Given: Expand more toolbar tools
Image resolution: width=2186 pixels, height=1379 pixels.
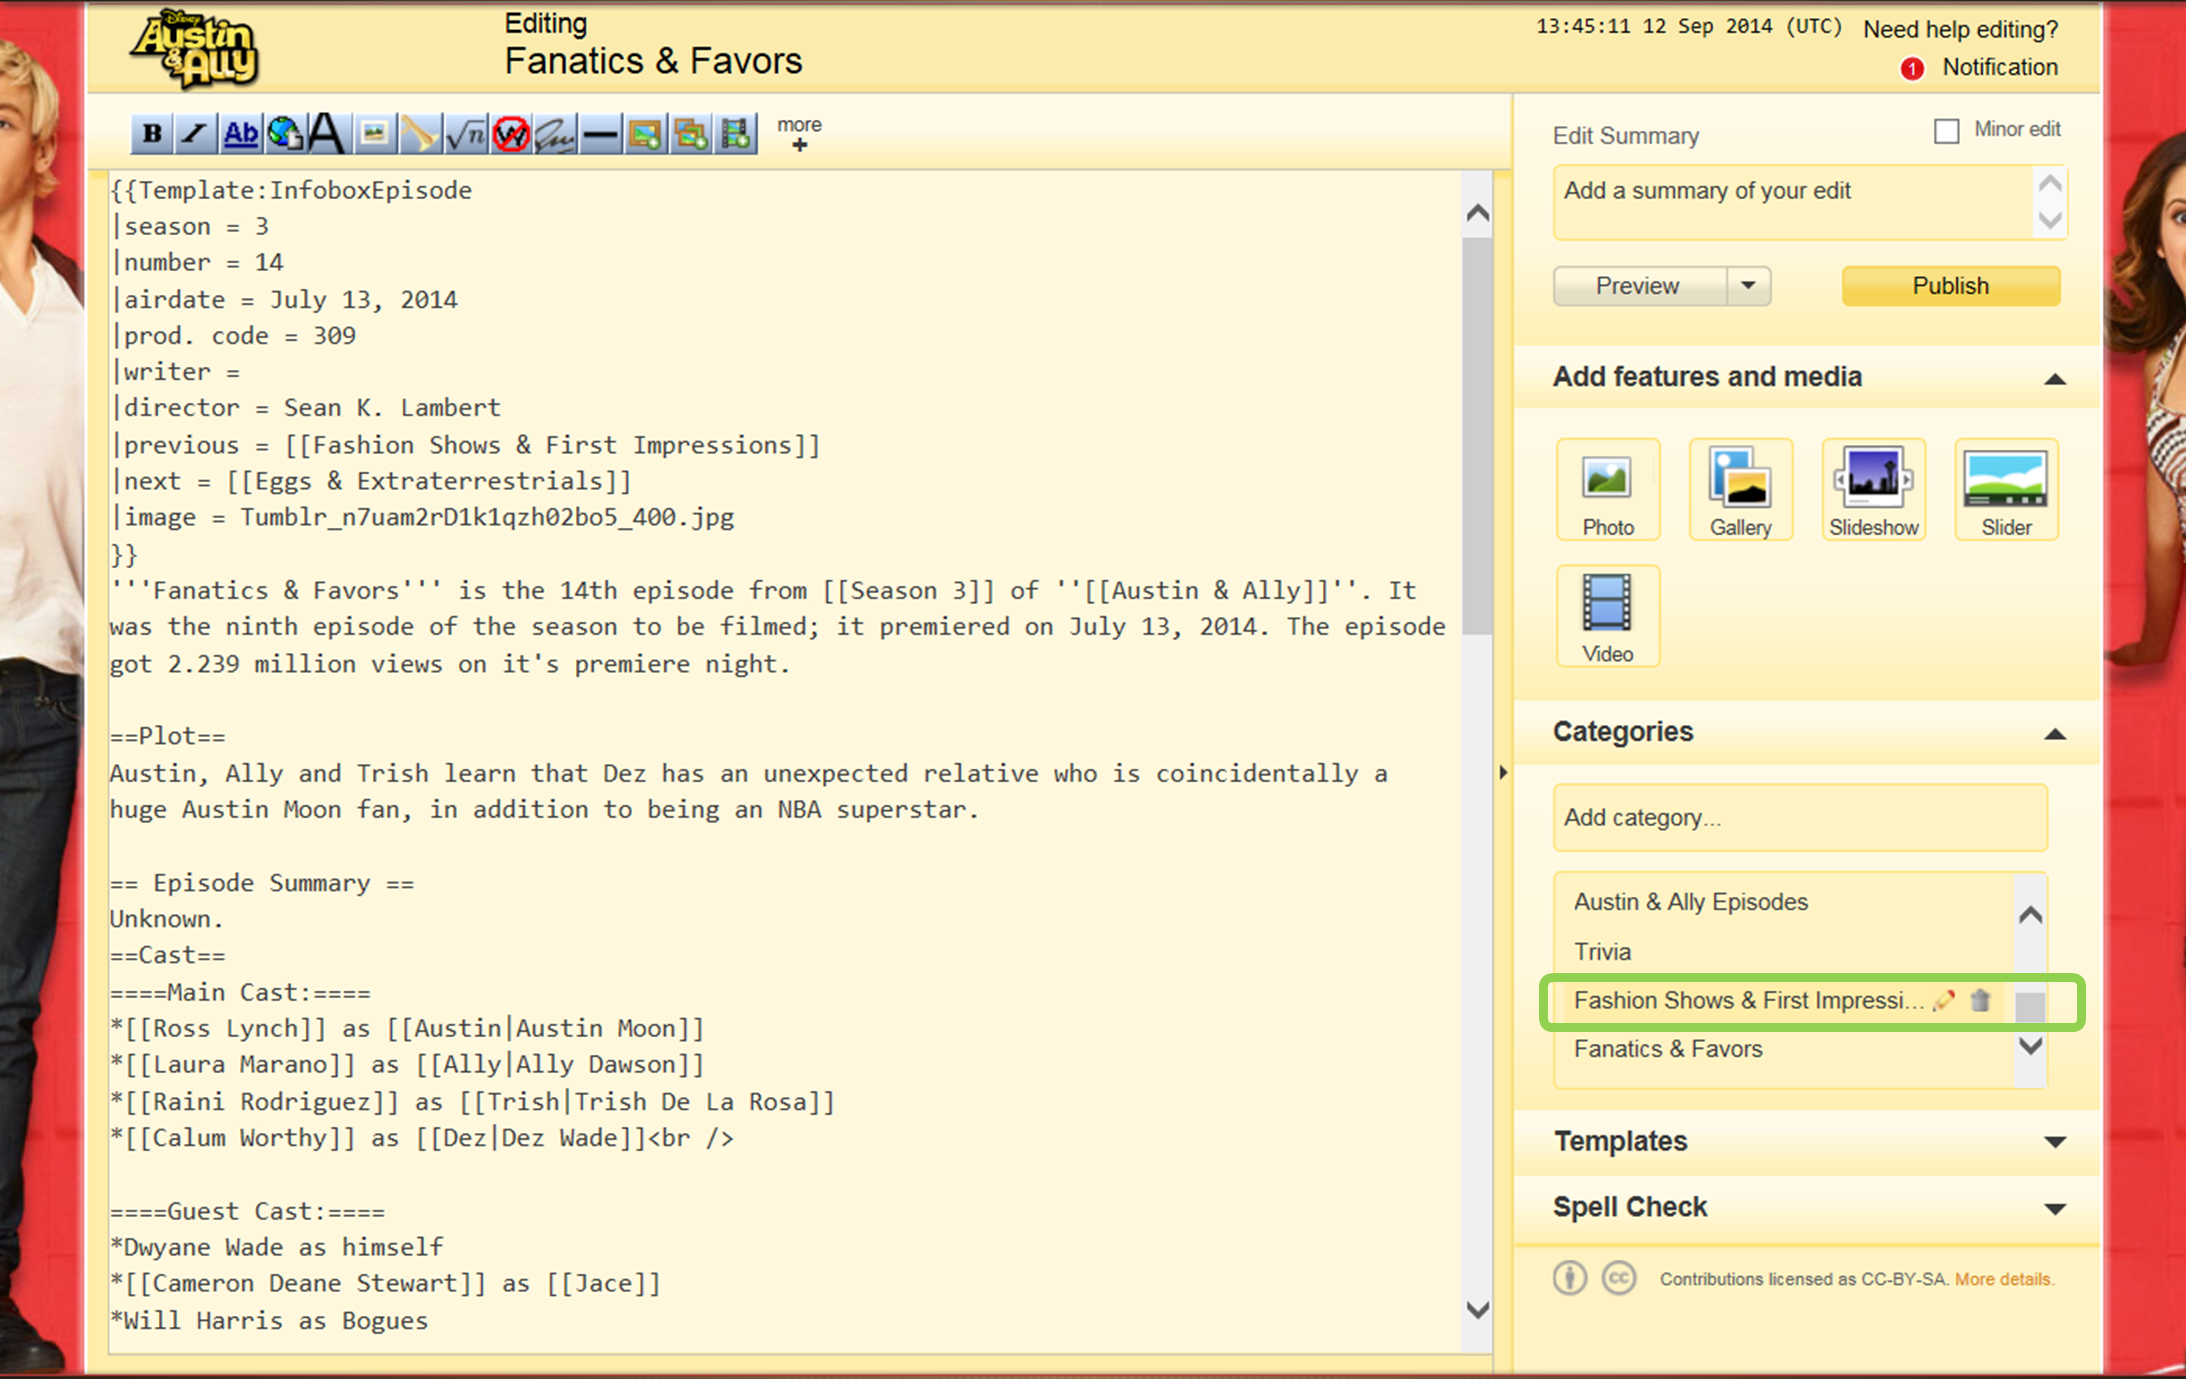Looking at the screenshot, I should pos(799,134).
